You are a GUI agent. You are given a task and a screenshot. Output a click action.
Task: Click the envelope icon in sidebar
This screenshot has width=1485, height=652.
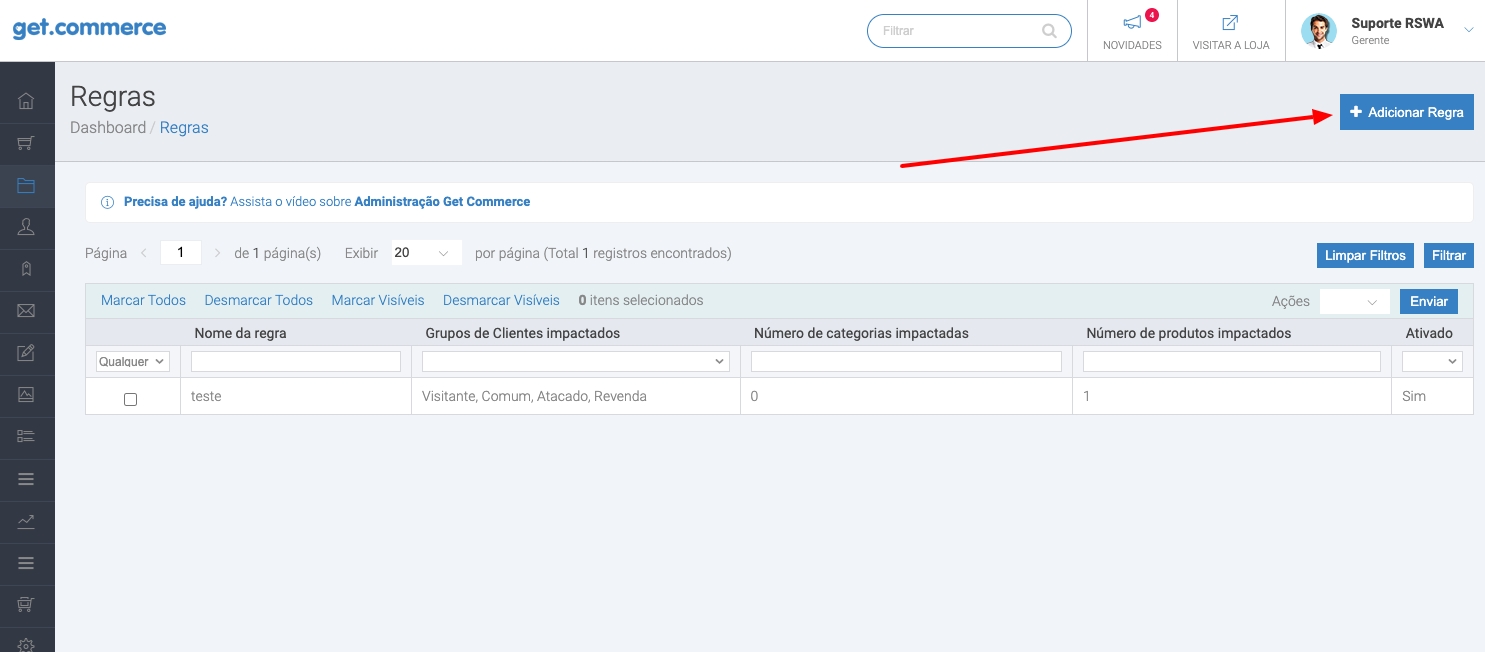(x=26, y=311)
